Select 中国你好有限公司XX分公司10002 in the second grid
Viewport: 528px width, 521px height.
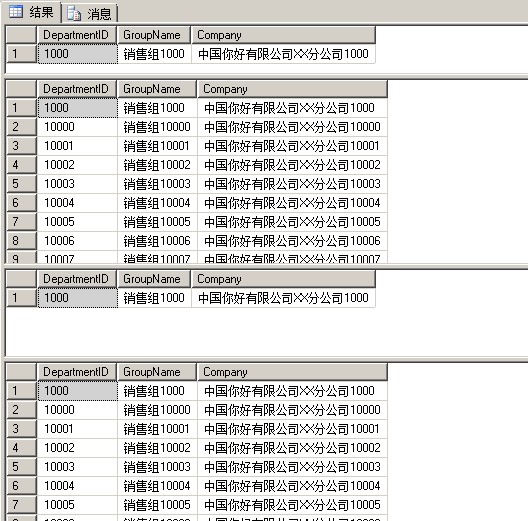[292, 165]
